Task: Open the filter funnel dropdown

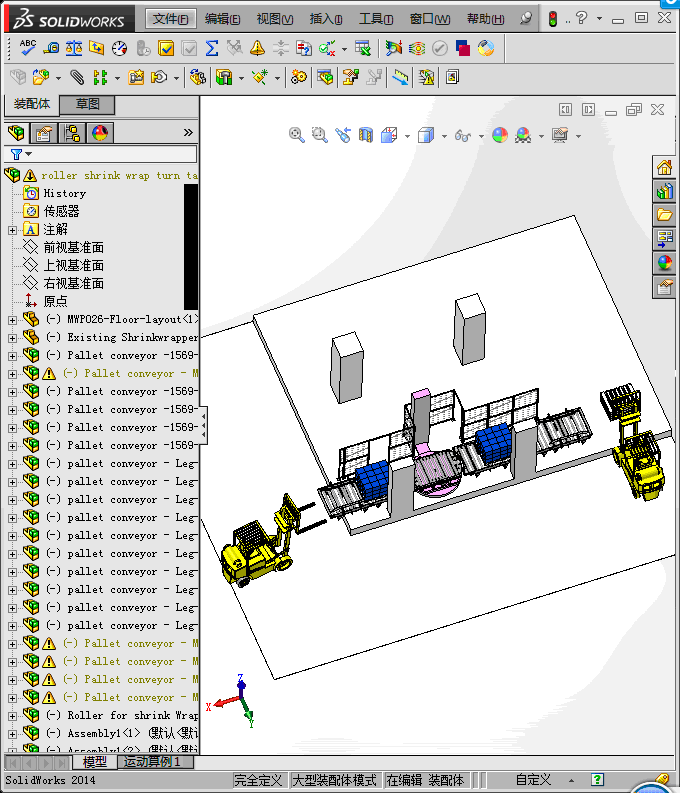Action: (21, 154)
